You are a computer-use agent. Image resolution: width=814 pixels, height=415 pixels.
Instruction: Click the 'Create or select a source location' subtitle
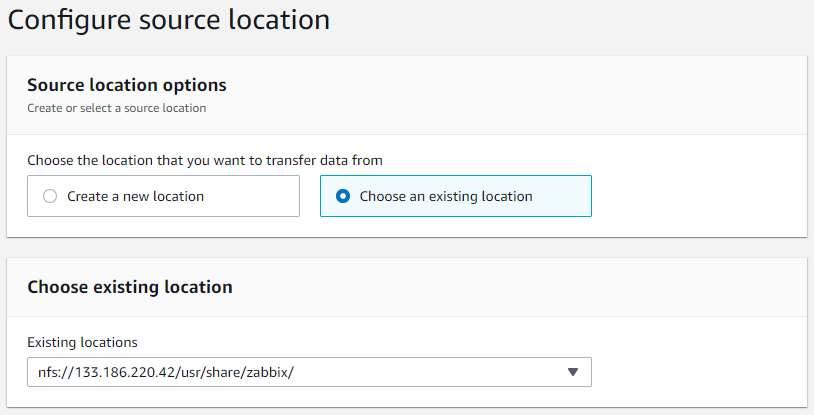pyautogui.click(x=117, y=108)
